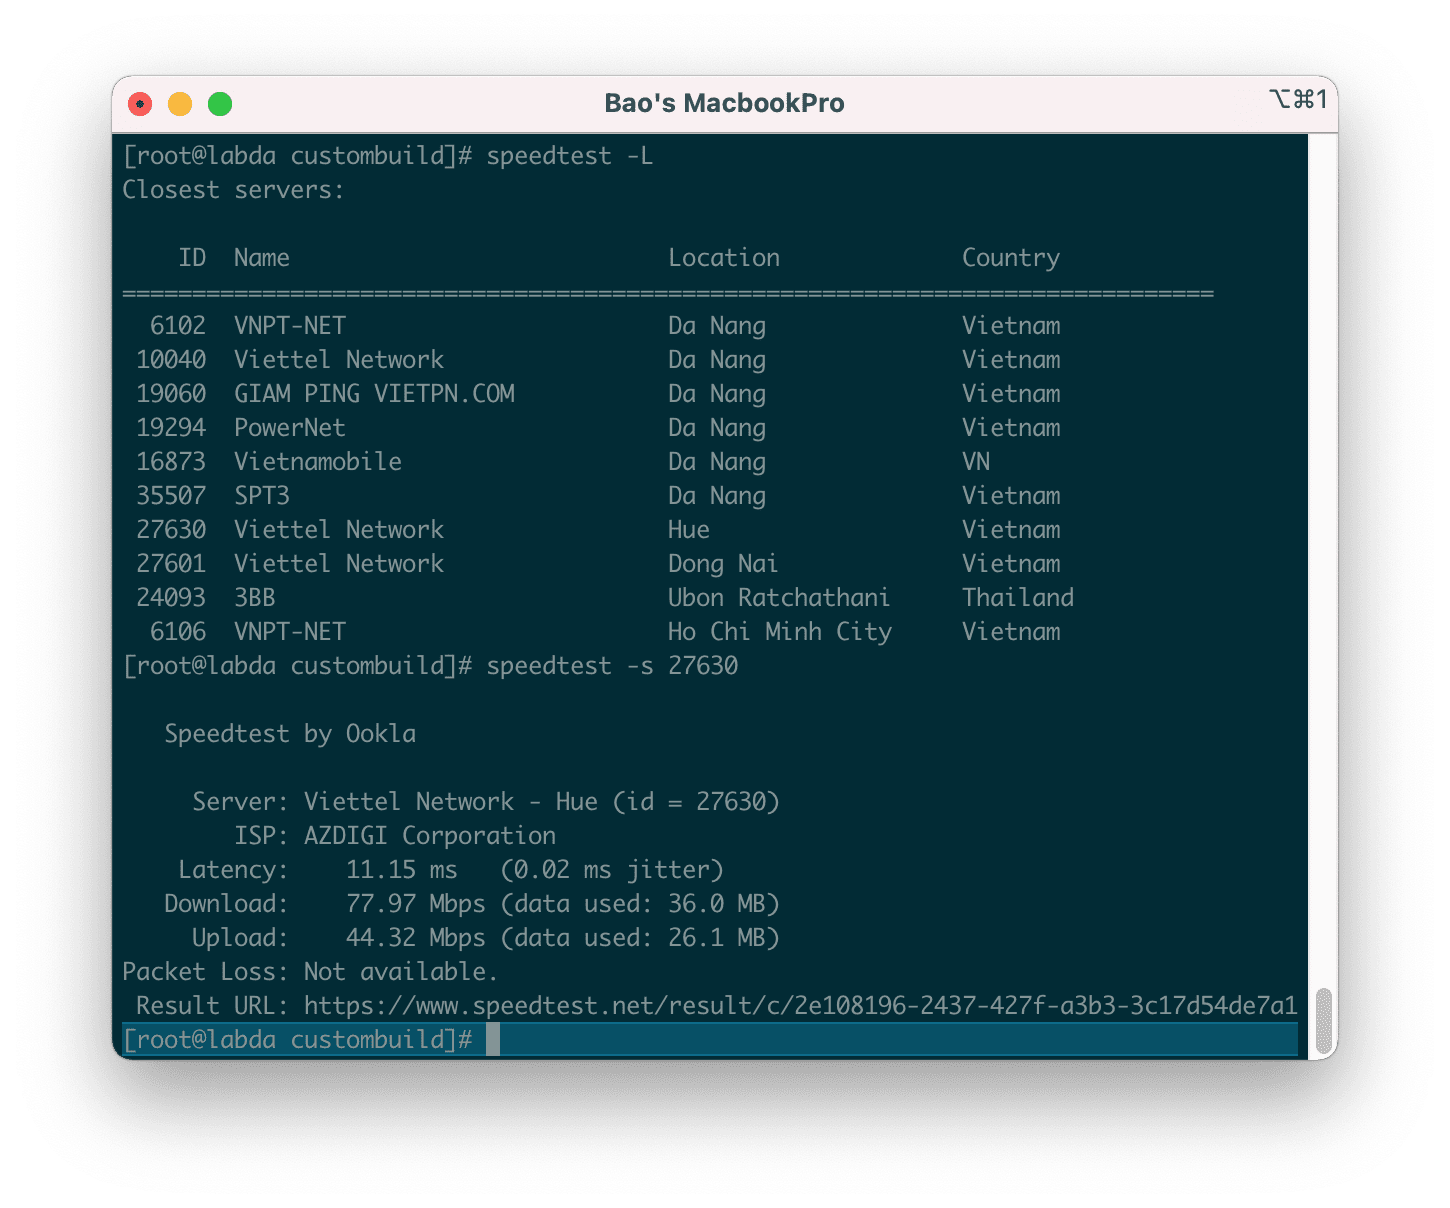
Task: Click the PowerNet server name
Action: click(289, 427)
